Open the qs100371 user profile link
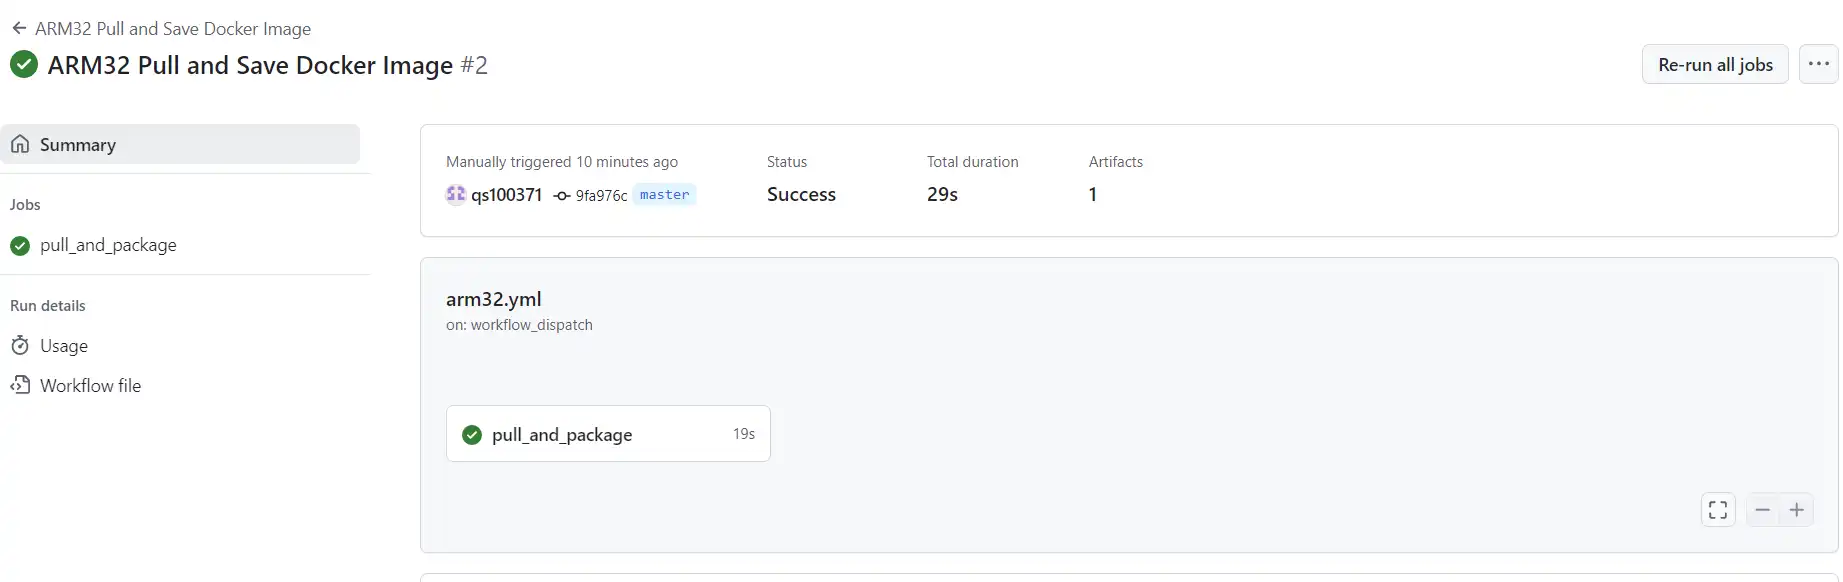 [506, 195]
